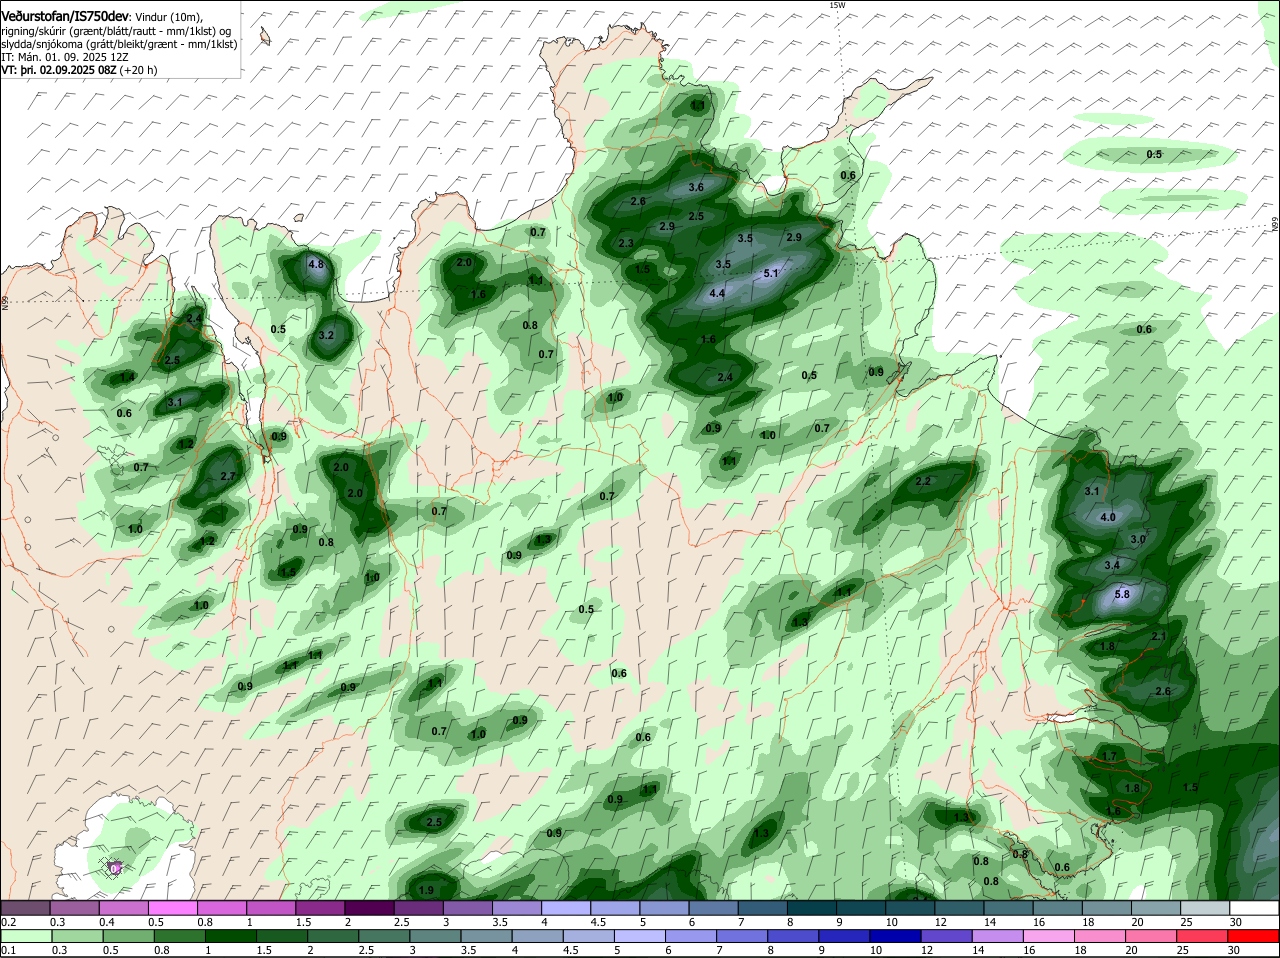Click the 'VT: þri. 02.09.2025 08Z (+20 h)' line
Image resolution: width=1280 pixels, height=958 pixels.
coord(79,70)
